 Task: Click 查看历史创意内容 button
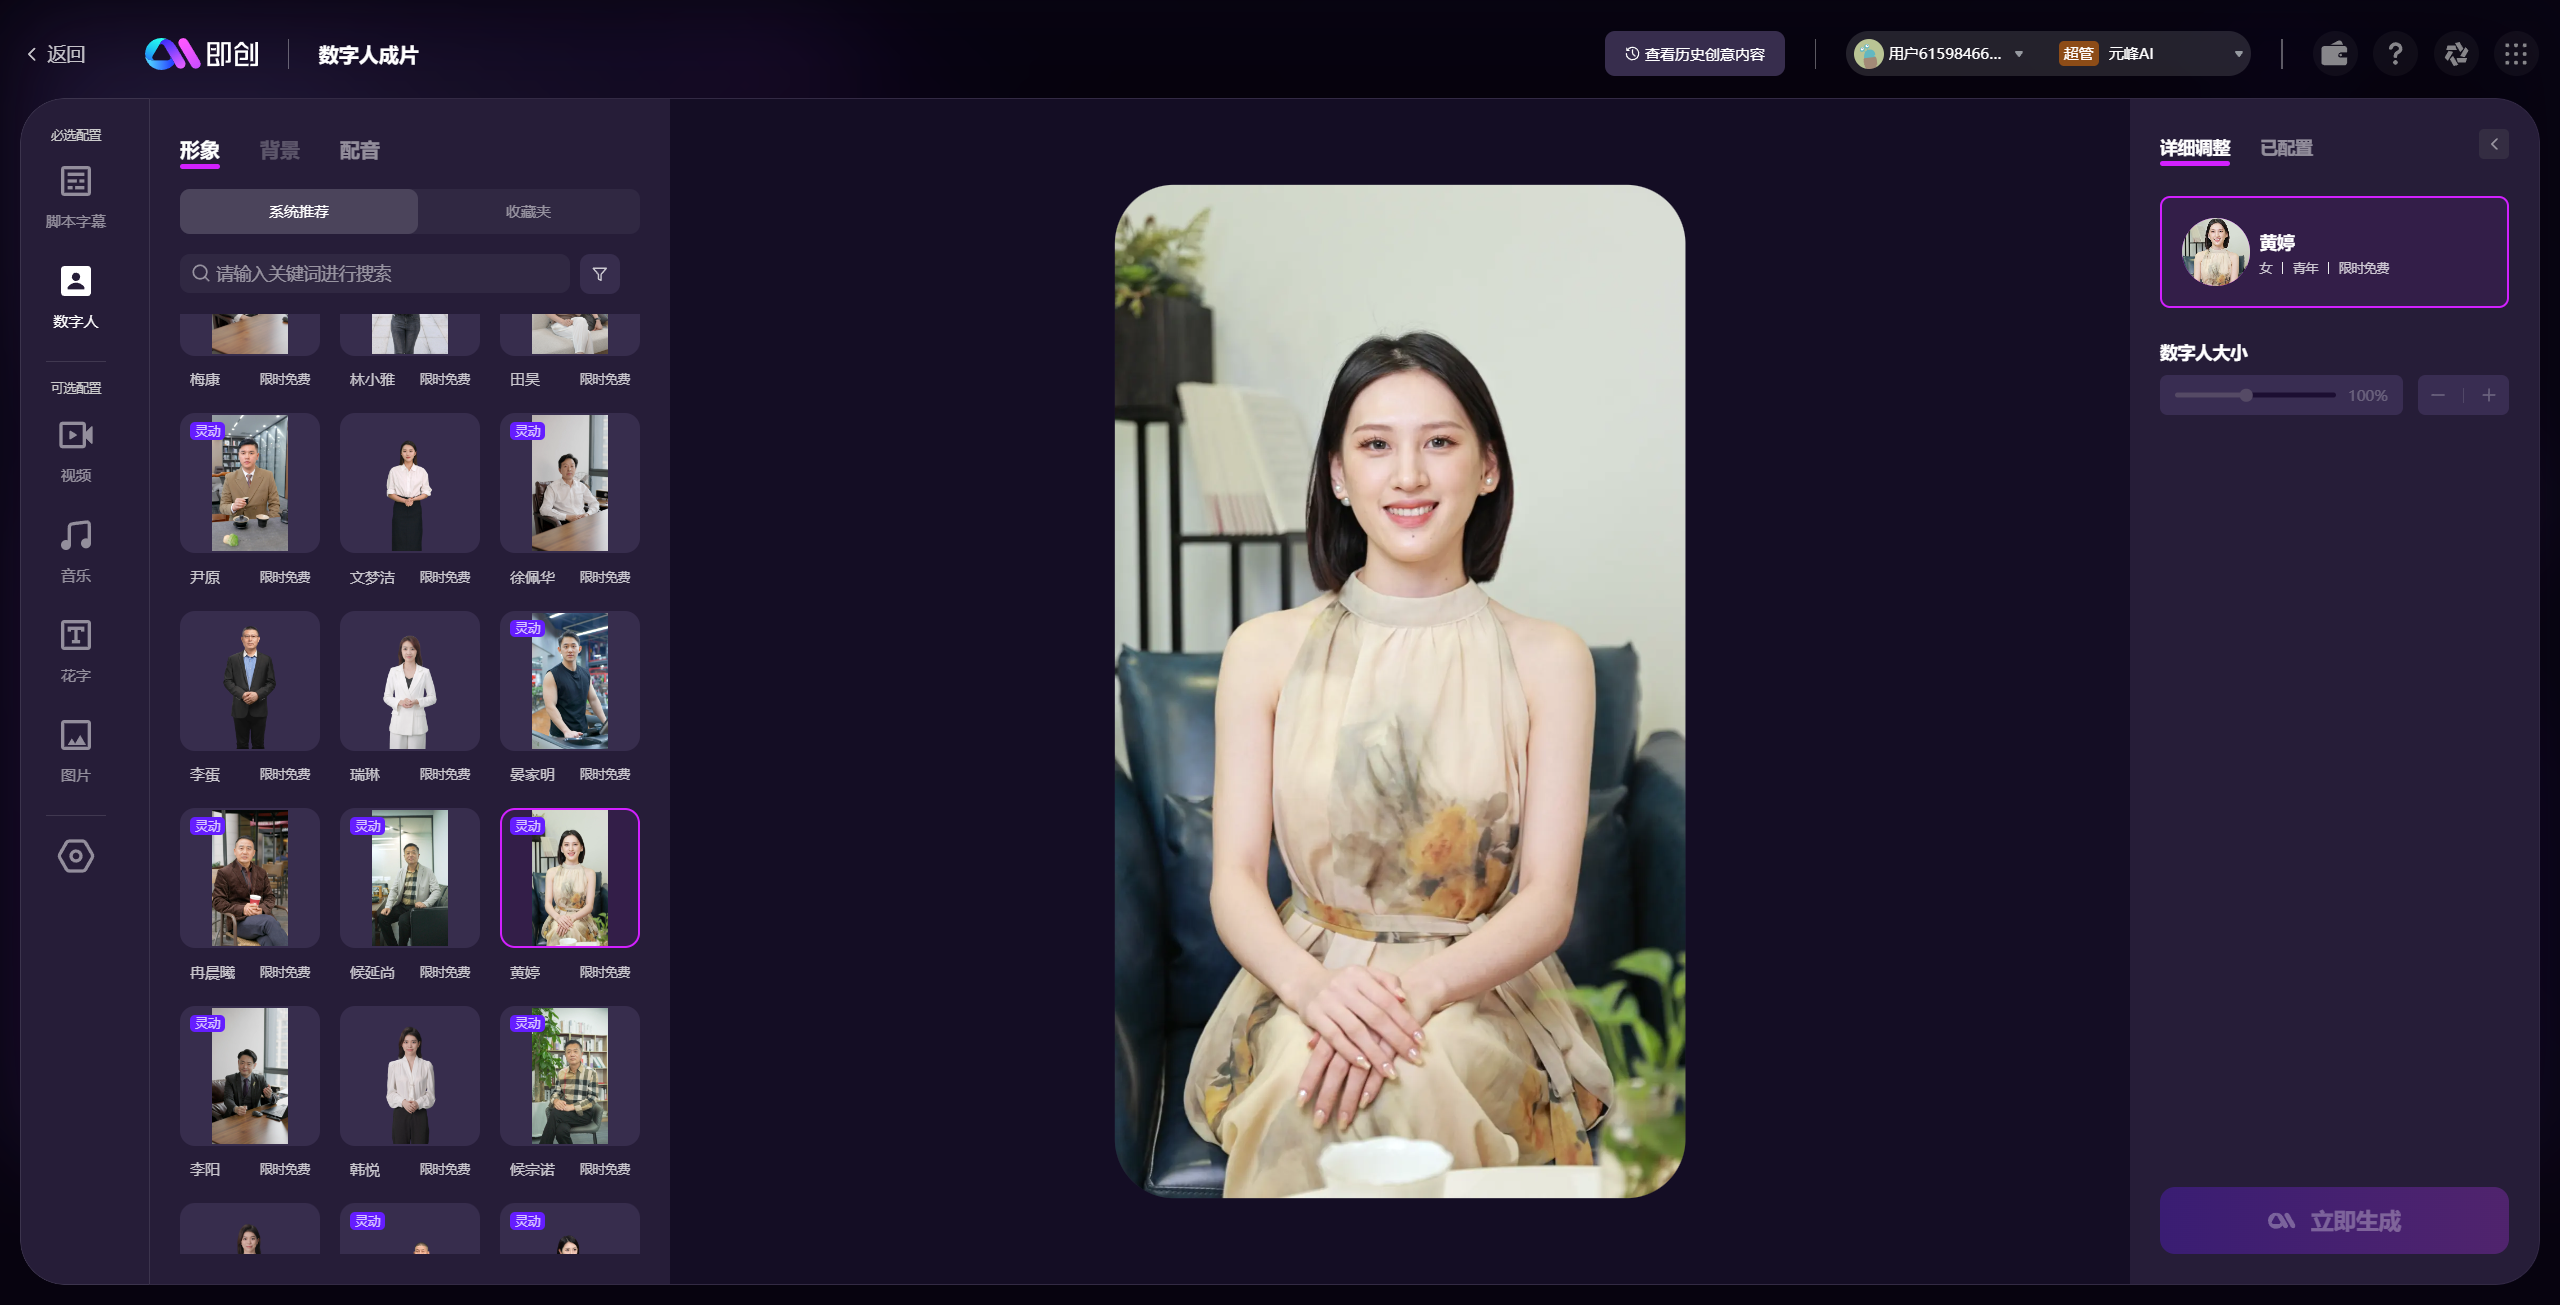1695,54
